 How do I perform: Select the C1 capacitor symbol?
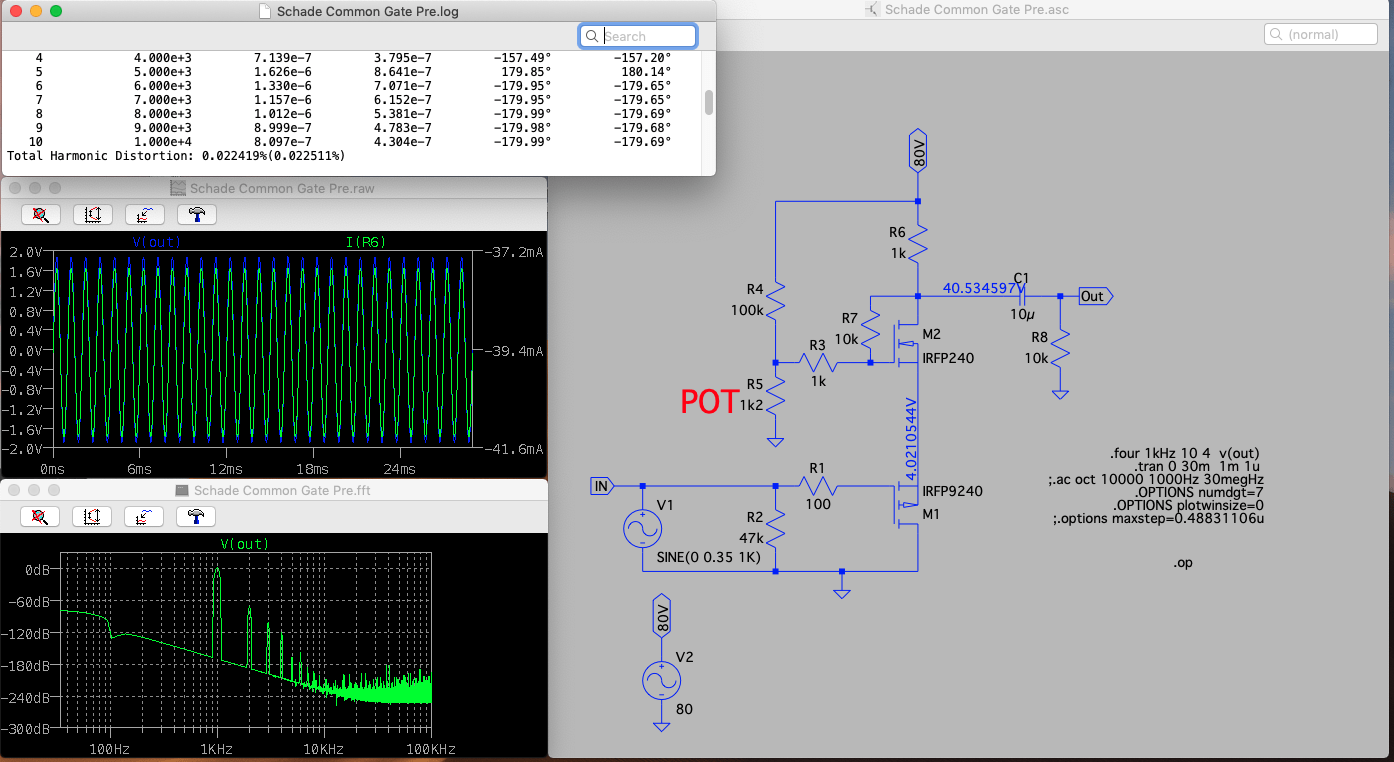point(1023,296)
